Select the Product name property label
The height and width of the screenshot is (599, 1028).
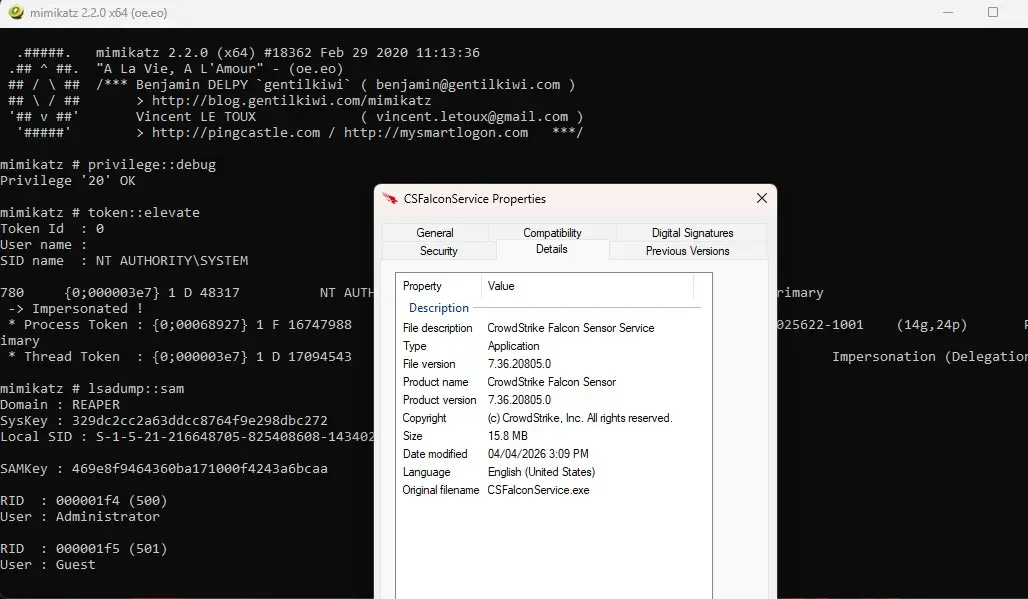point(435,382)
